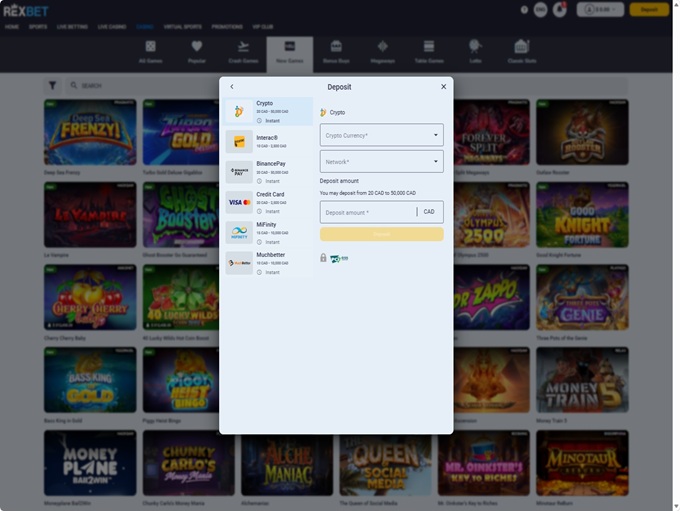Choose the BinancePay payment method icon
This screenshot has height=511, width=680.
coord(239,172)
